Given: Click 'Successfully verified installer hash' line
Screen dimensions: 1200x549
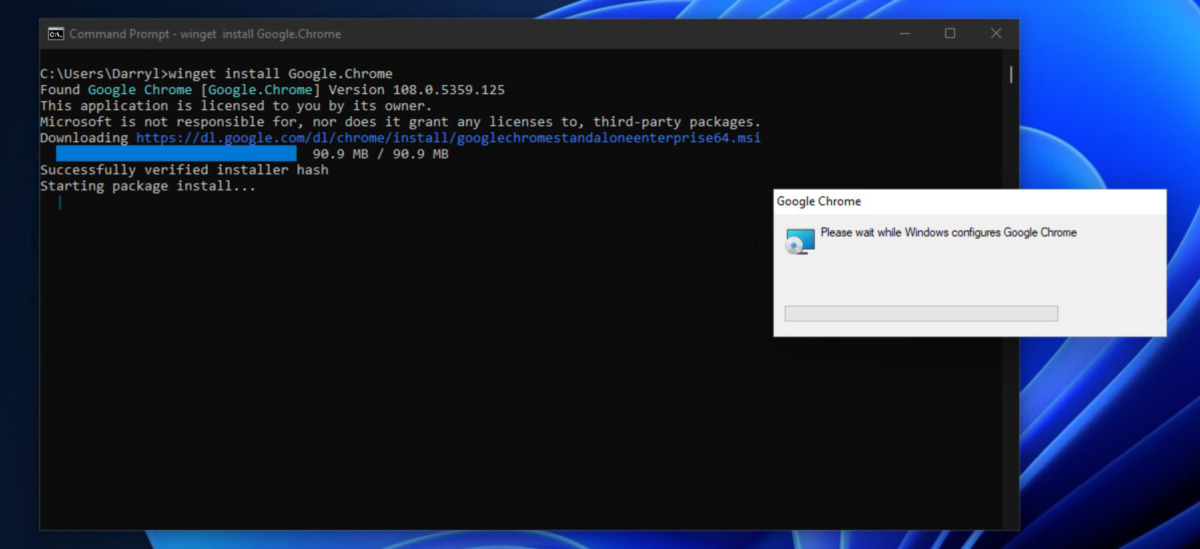Looking at the screenshot, I should (x=184, y=170).
